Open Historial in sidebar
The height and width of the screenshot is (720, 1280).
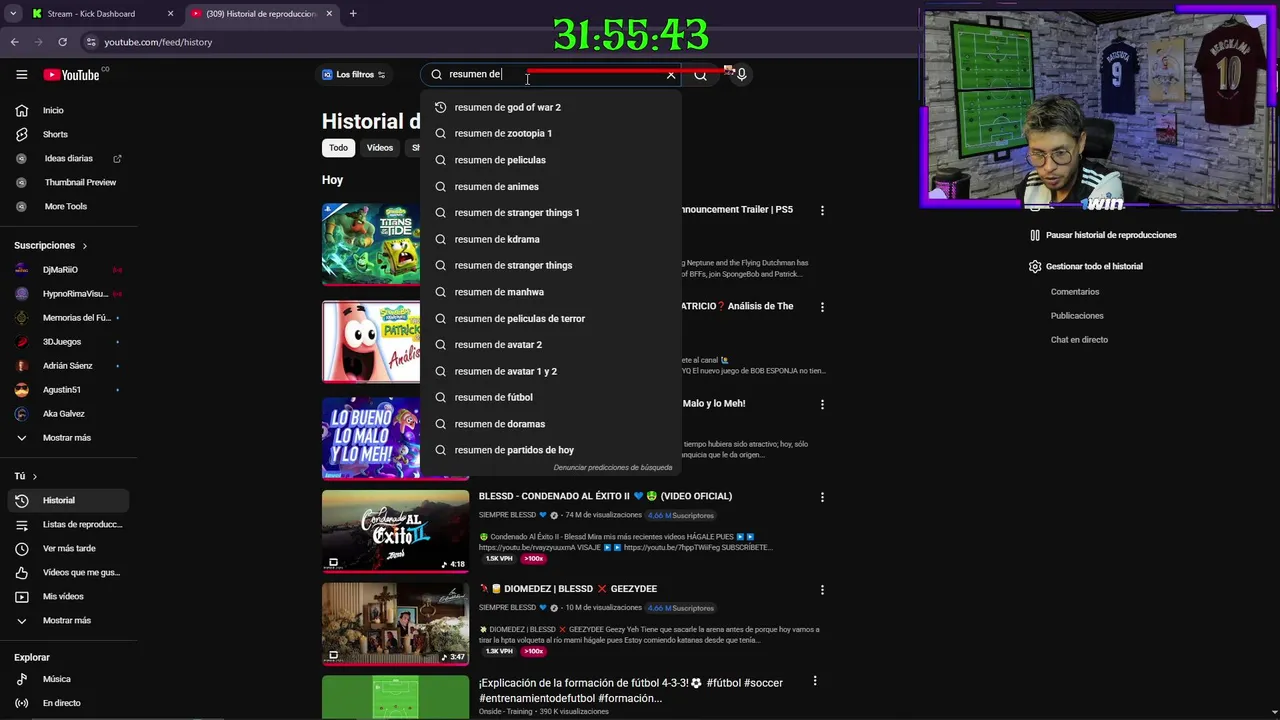tap(68, 500)
